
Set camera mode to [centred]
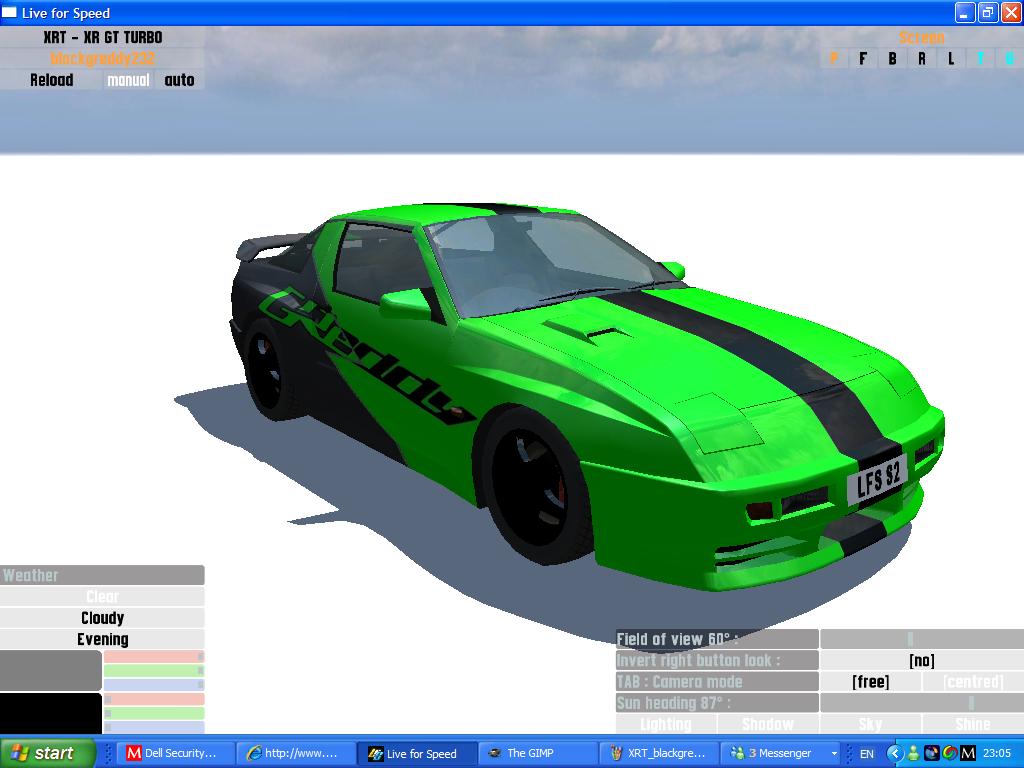[973, 682]
